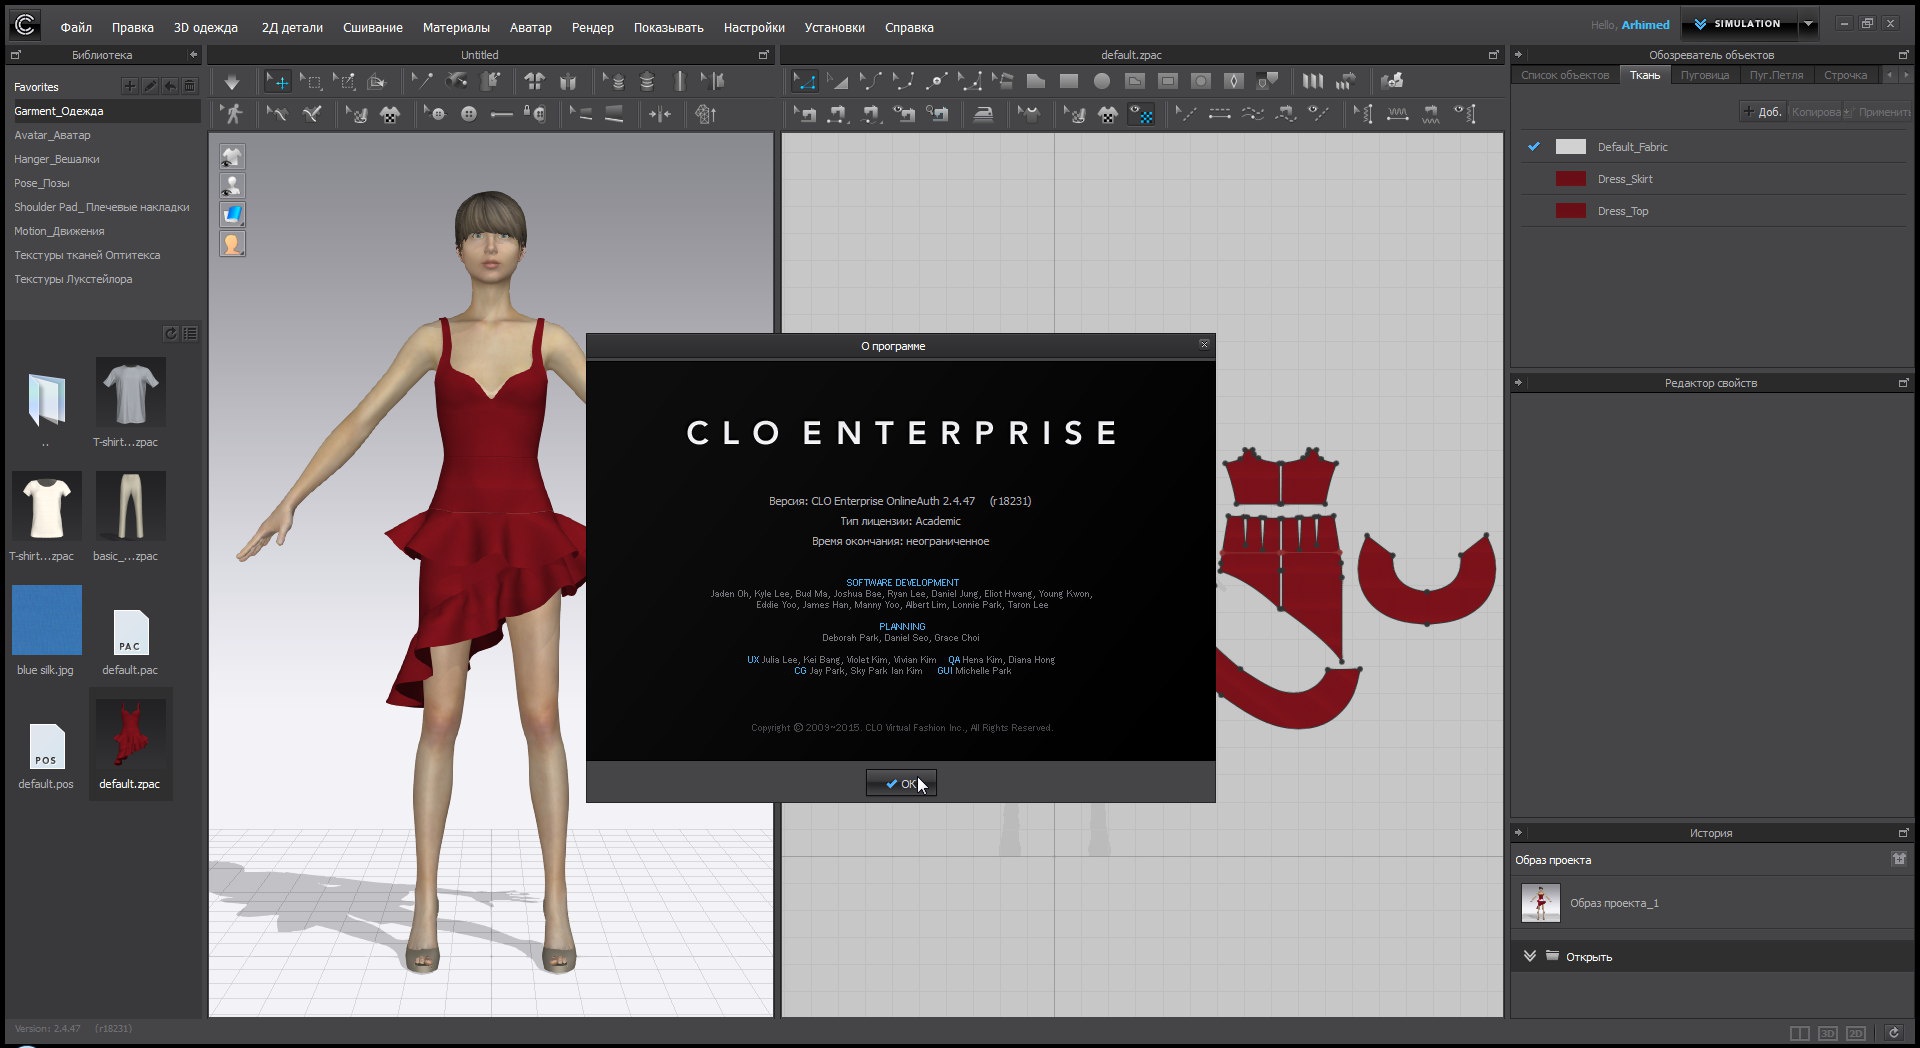This screenshot has width=1920, height=1048.
Task: Select the iron steam tool icon
Action: coord(984,114)
